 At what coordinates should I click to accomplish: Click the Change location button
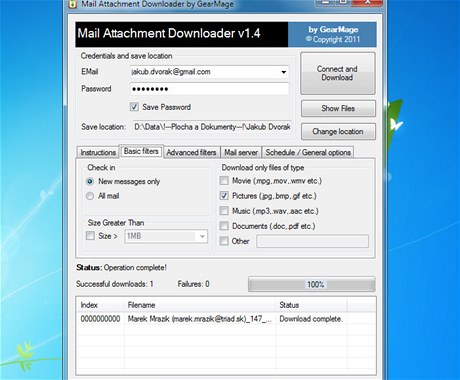pyautogui.click(x=338, y=131)
